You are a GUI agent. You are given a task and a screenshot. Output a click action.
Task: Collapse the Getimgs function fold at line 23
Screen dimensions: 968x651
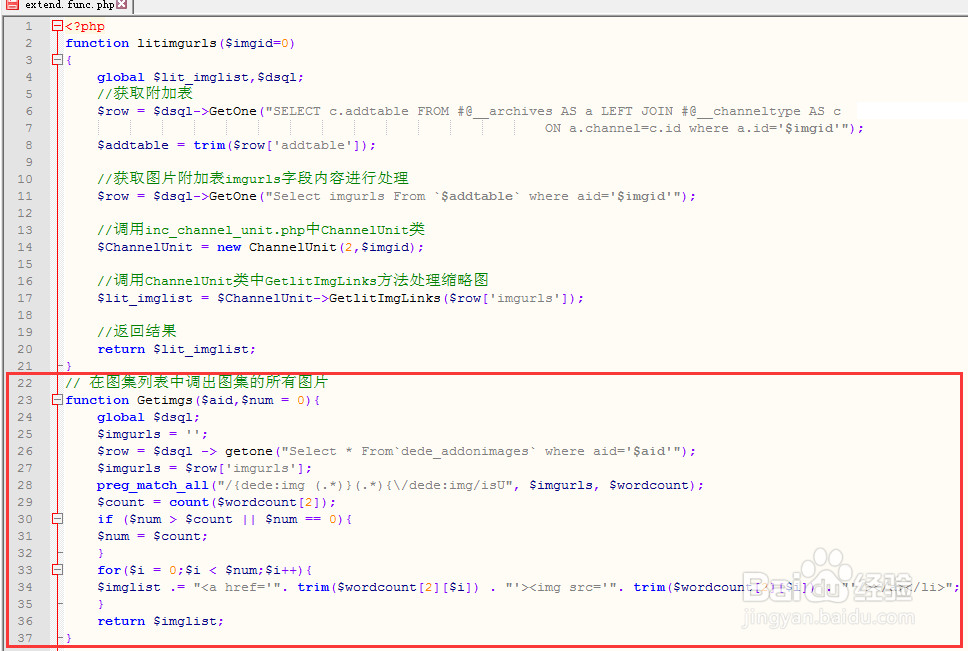57,400
